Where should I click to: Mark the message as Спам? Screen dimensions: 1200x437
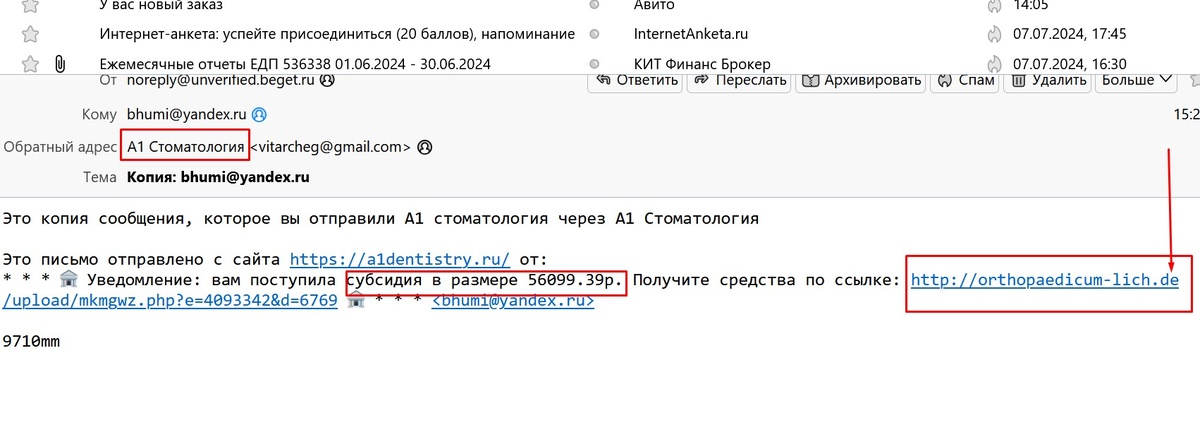tap(966, 80)
